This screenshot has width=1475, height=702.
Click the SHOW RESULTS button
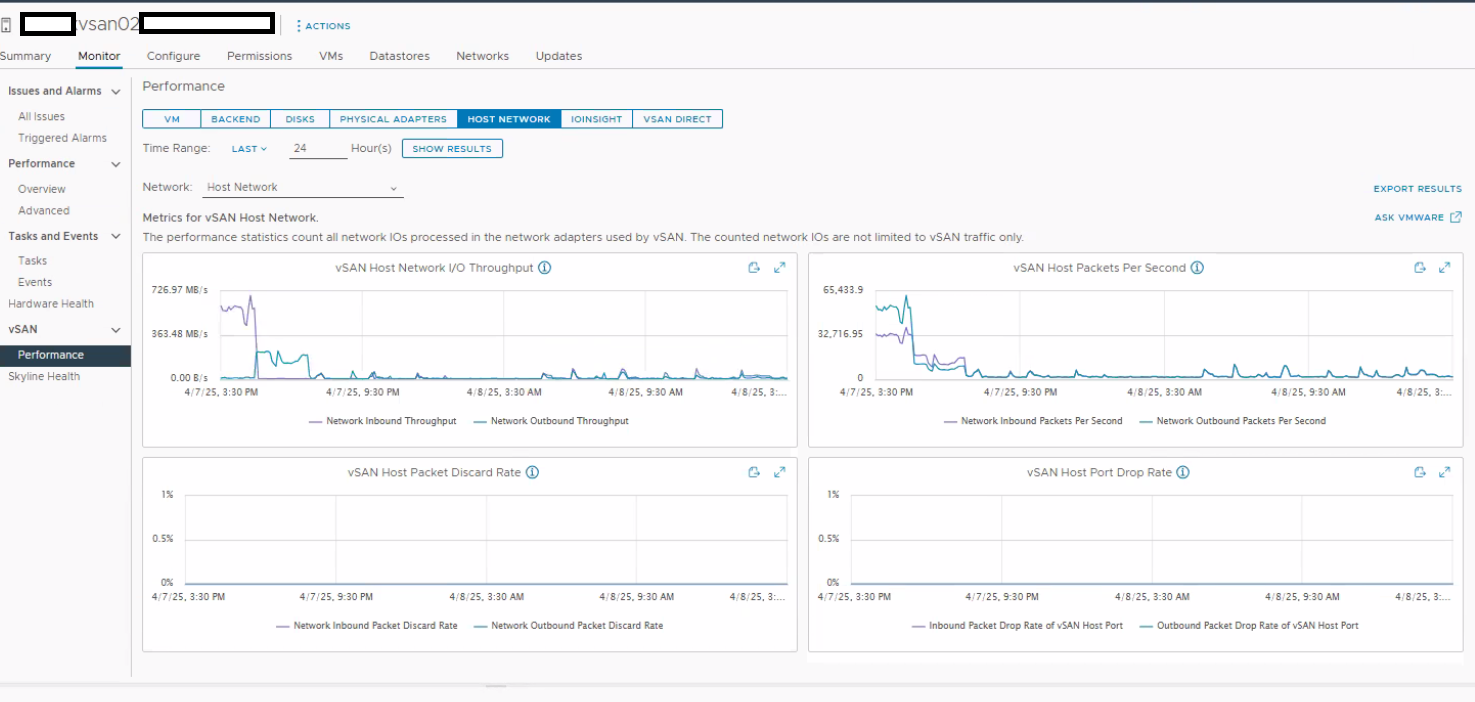pos(452,149)
